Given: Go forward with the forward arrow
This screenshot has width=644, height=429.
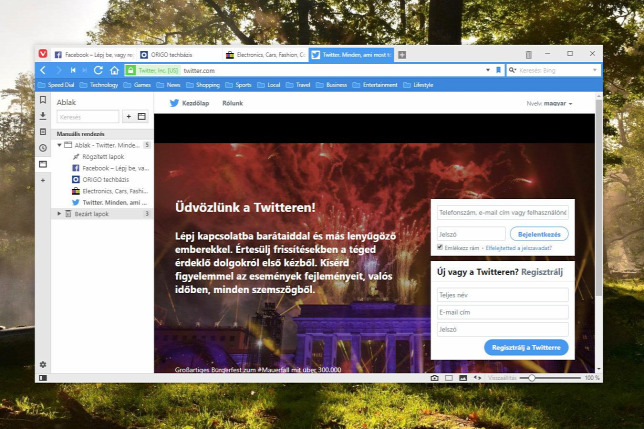Looking at the screenshot, I should [59, 70].
